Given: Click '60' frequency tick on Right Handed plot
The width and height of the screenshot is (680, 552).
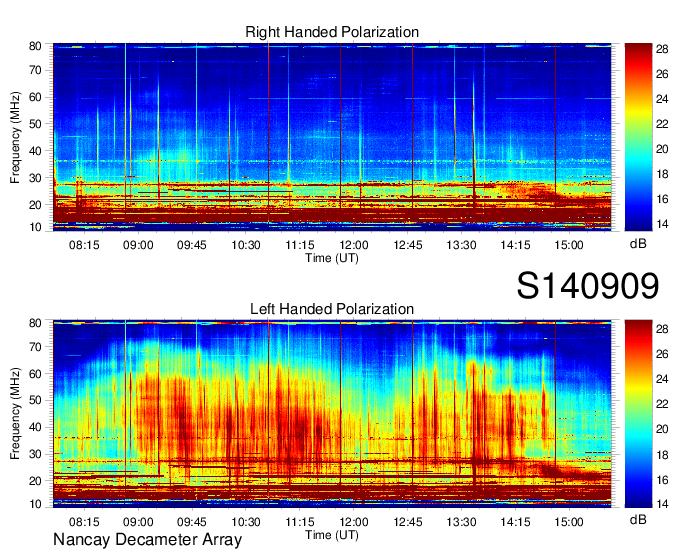Looking at the screenshot, I should coord(35,97).
